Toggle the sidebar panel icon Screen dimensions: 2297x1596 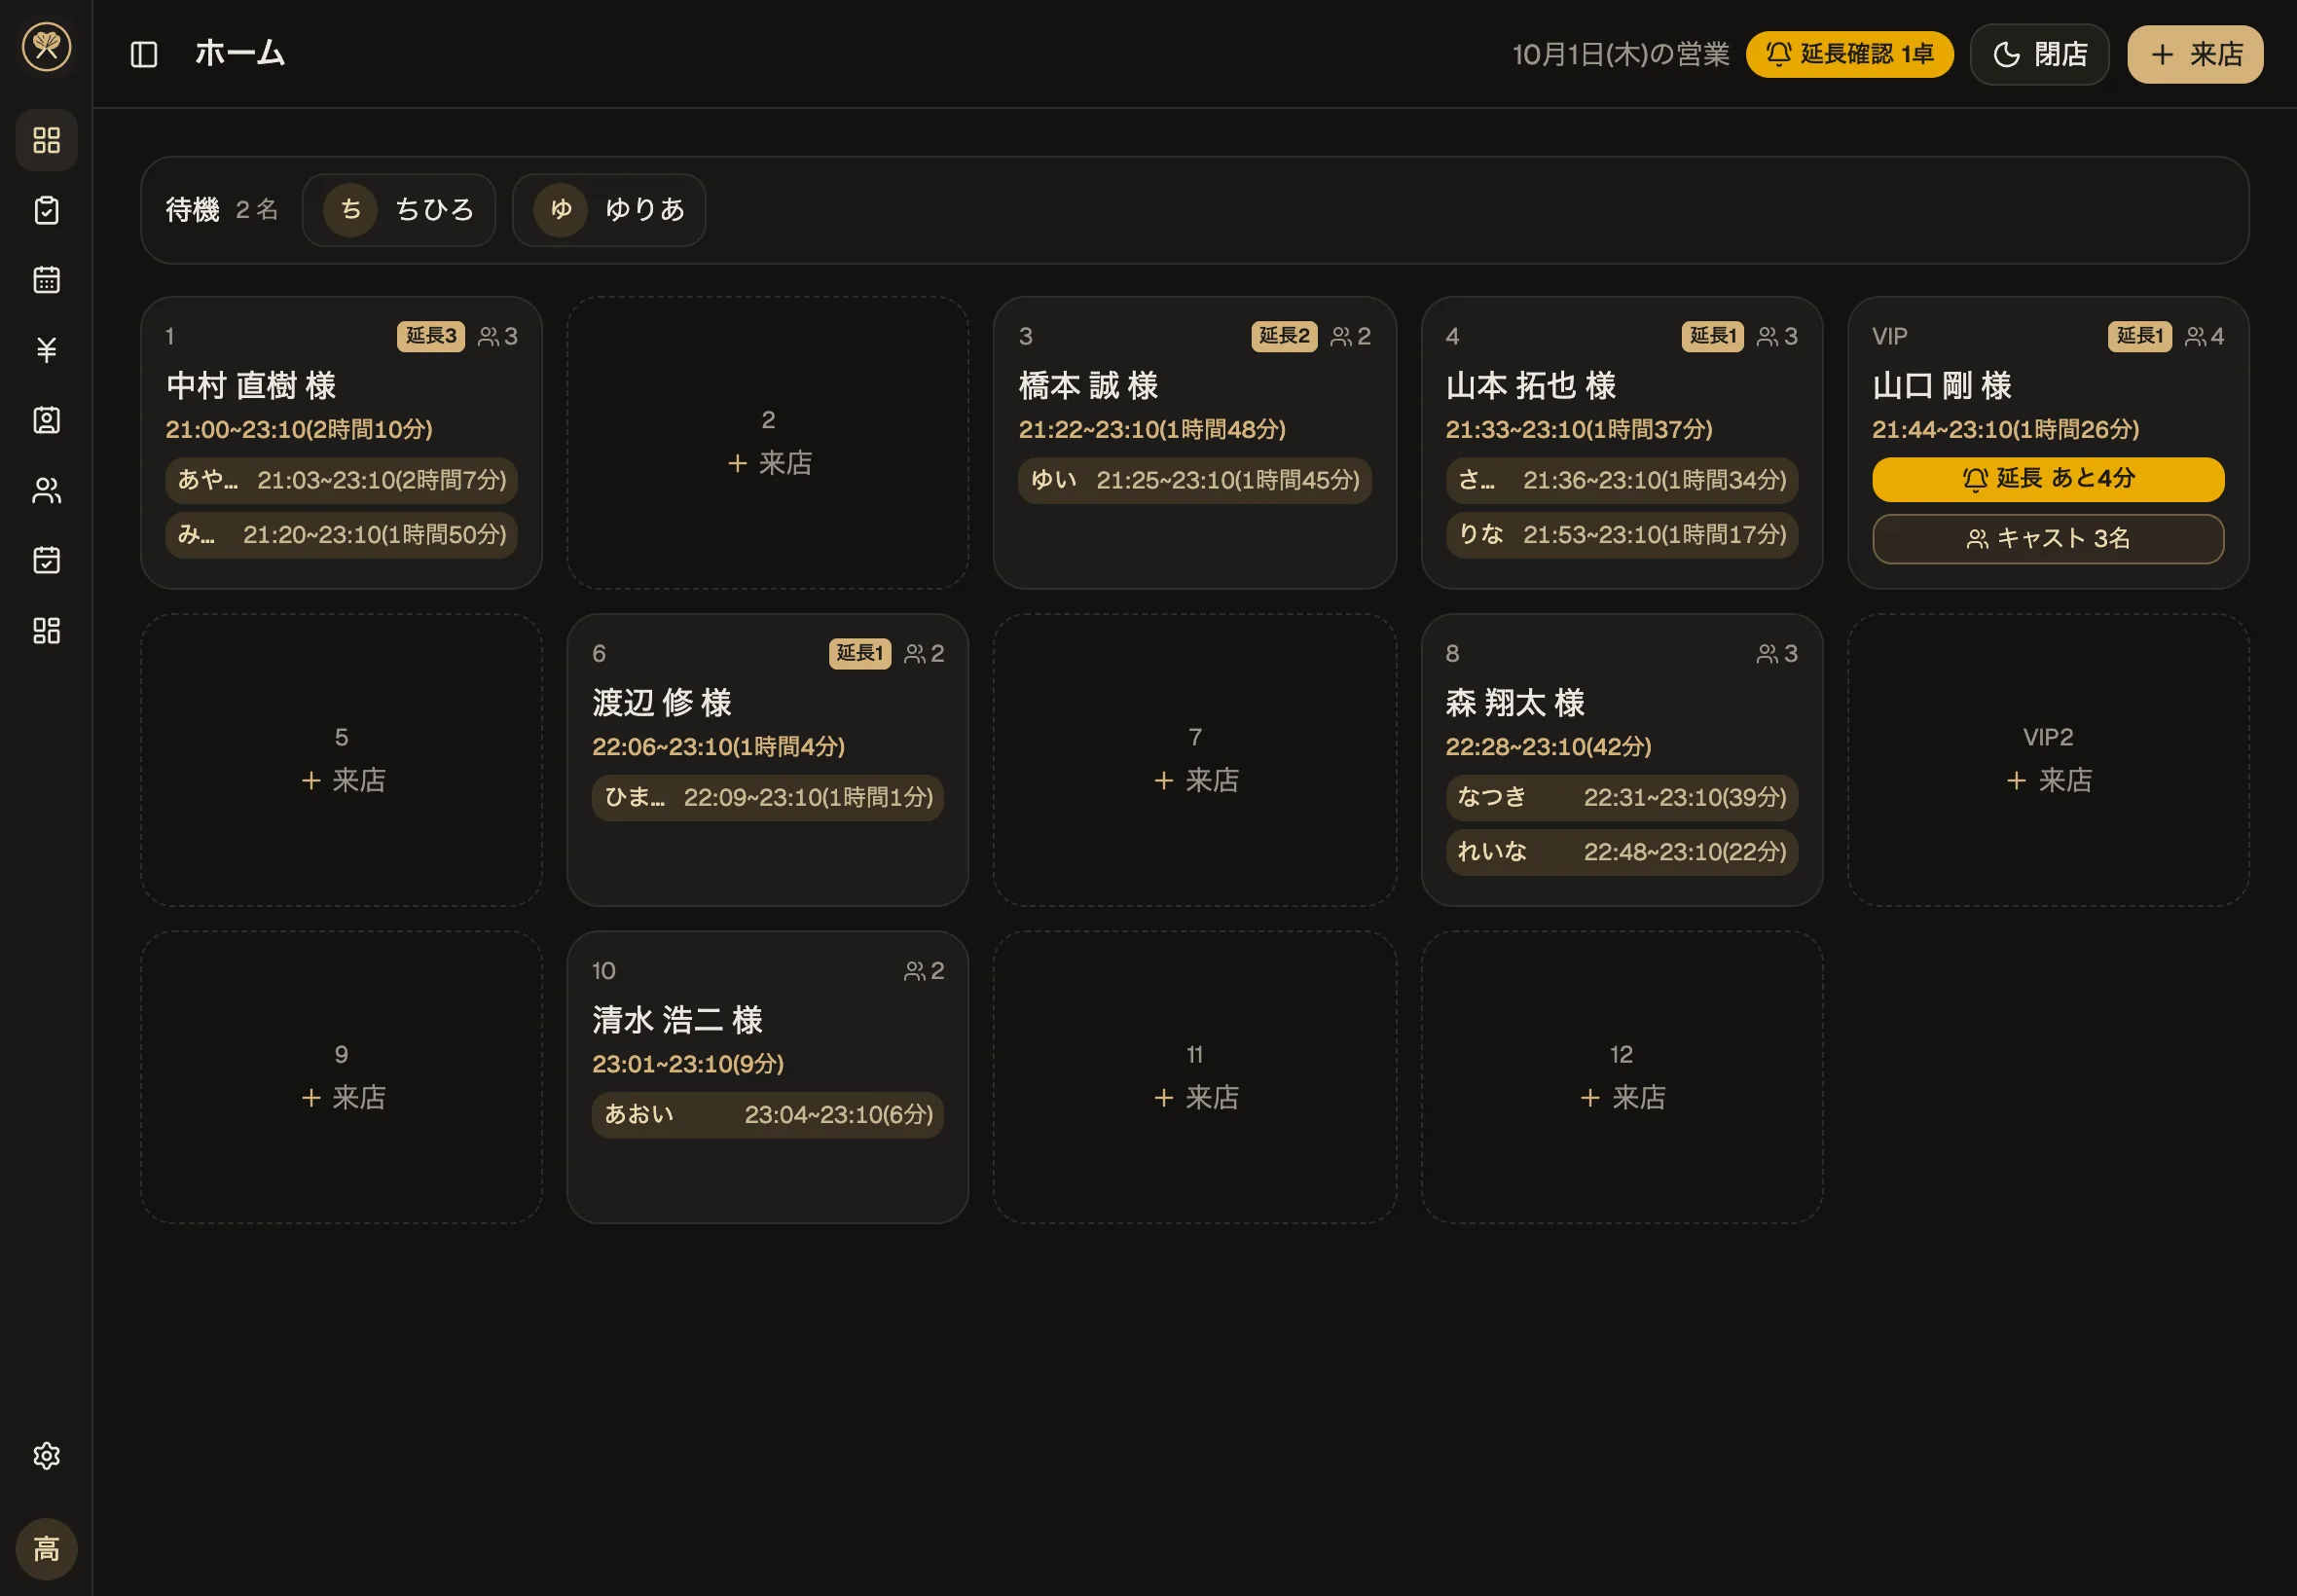[x=144, y=54]
